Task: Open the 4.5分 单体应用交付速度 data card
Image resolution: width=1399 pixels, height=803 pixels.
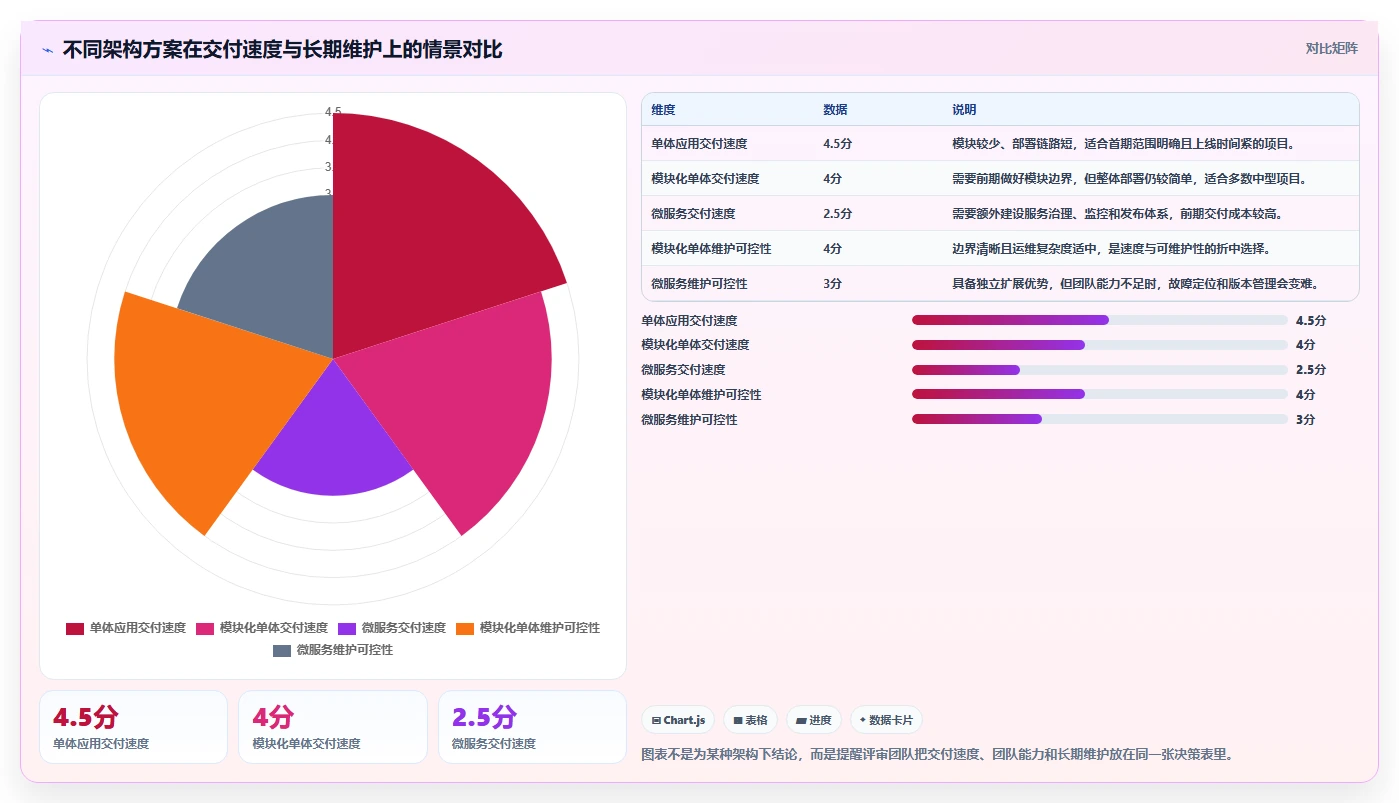Action: click(133, 727)
